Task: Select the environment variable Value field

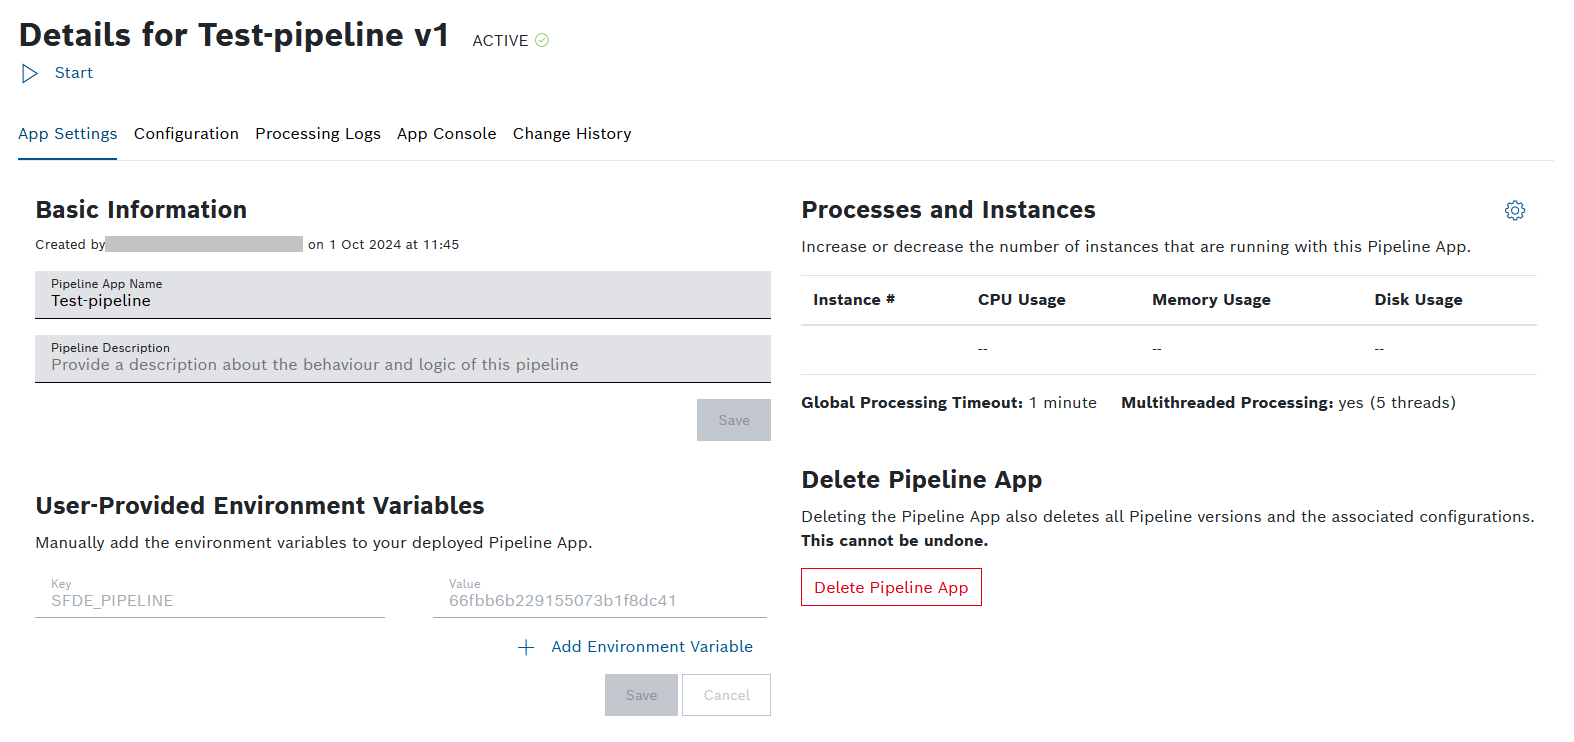Action: click(599, 600)
